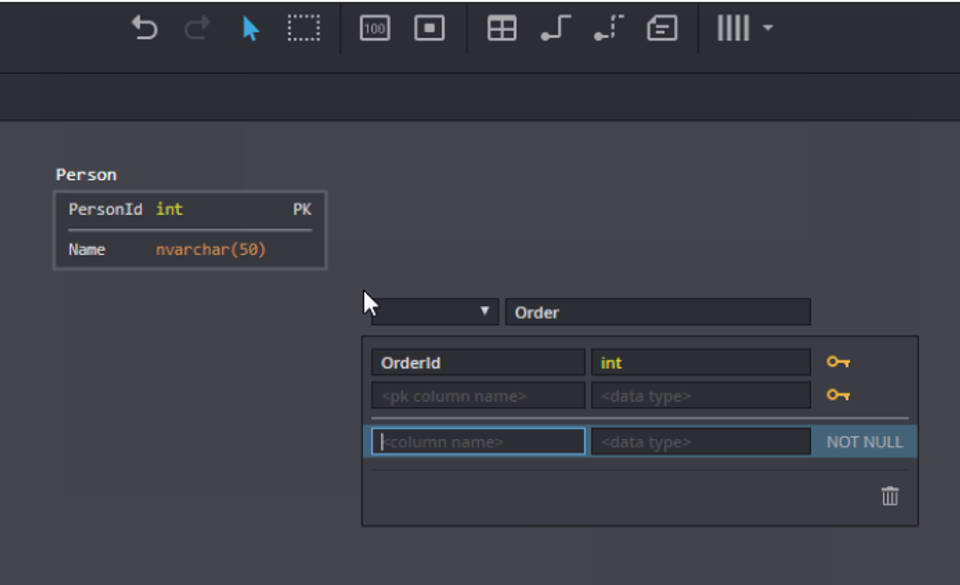Activate the marquee rectangle select tool
The image size is (960, 585).
[303, 29]
